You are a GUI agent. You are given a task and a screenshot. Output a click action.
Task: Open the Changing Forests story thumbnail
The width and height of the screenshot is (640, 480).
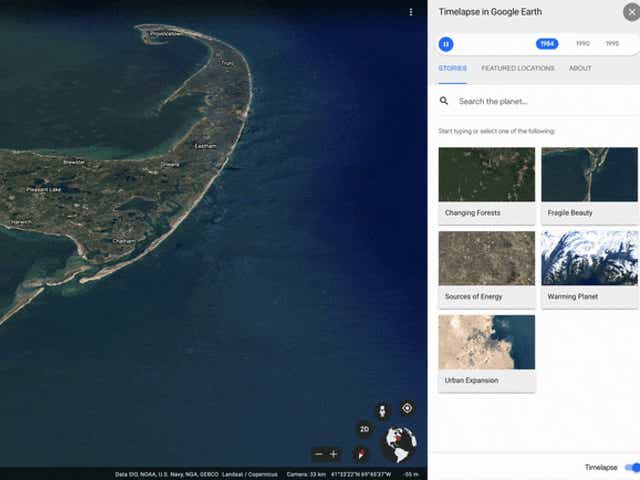487,174
